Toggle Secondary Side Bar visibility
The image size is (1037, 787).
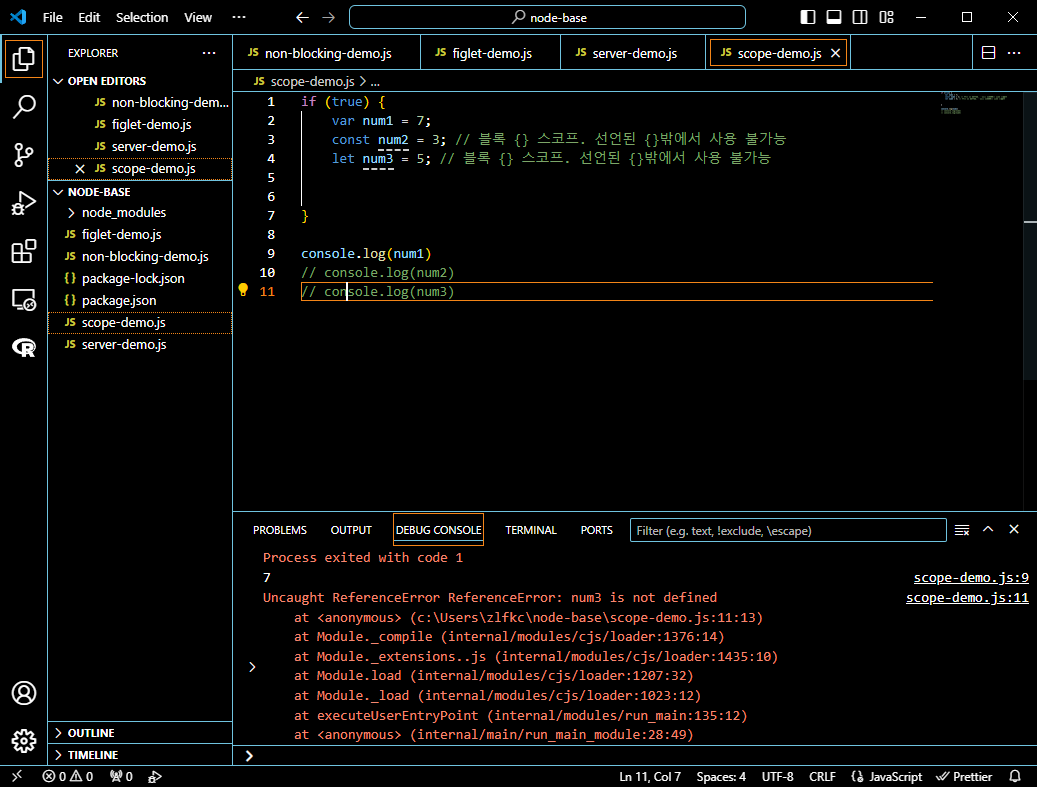pyautogui.click(x=860, y=17)
